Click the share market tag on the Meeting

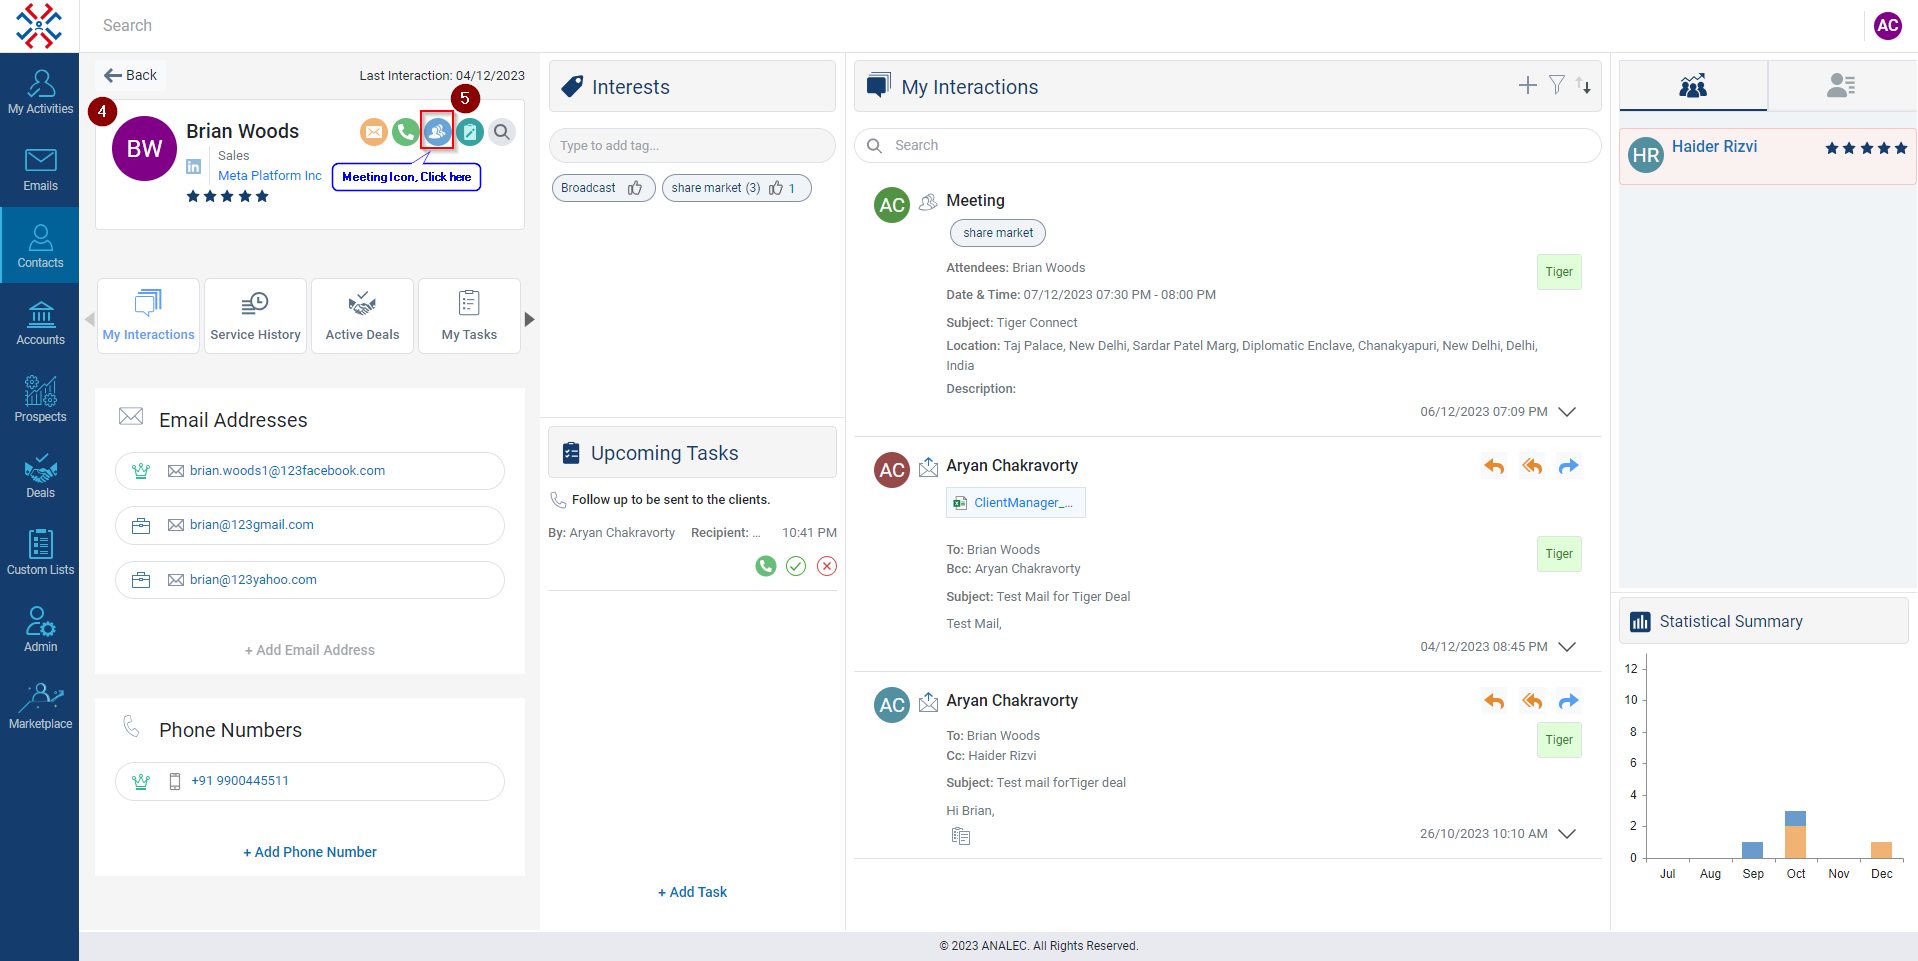997,233
